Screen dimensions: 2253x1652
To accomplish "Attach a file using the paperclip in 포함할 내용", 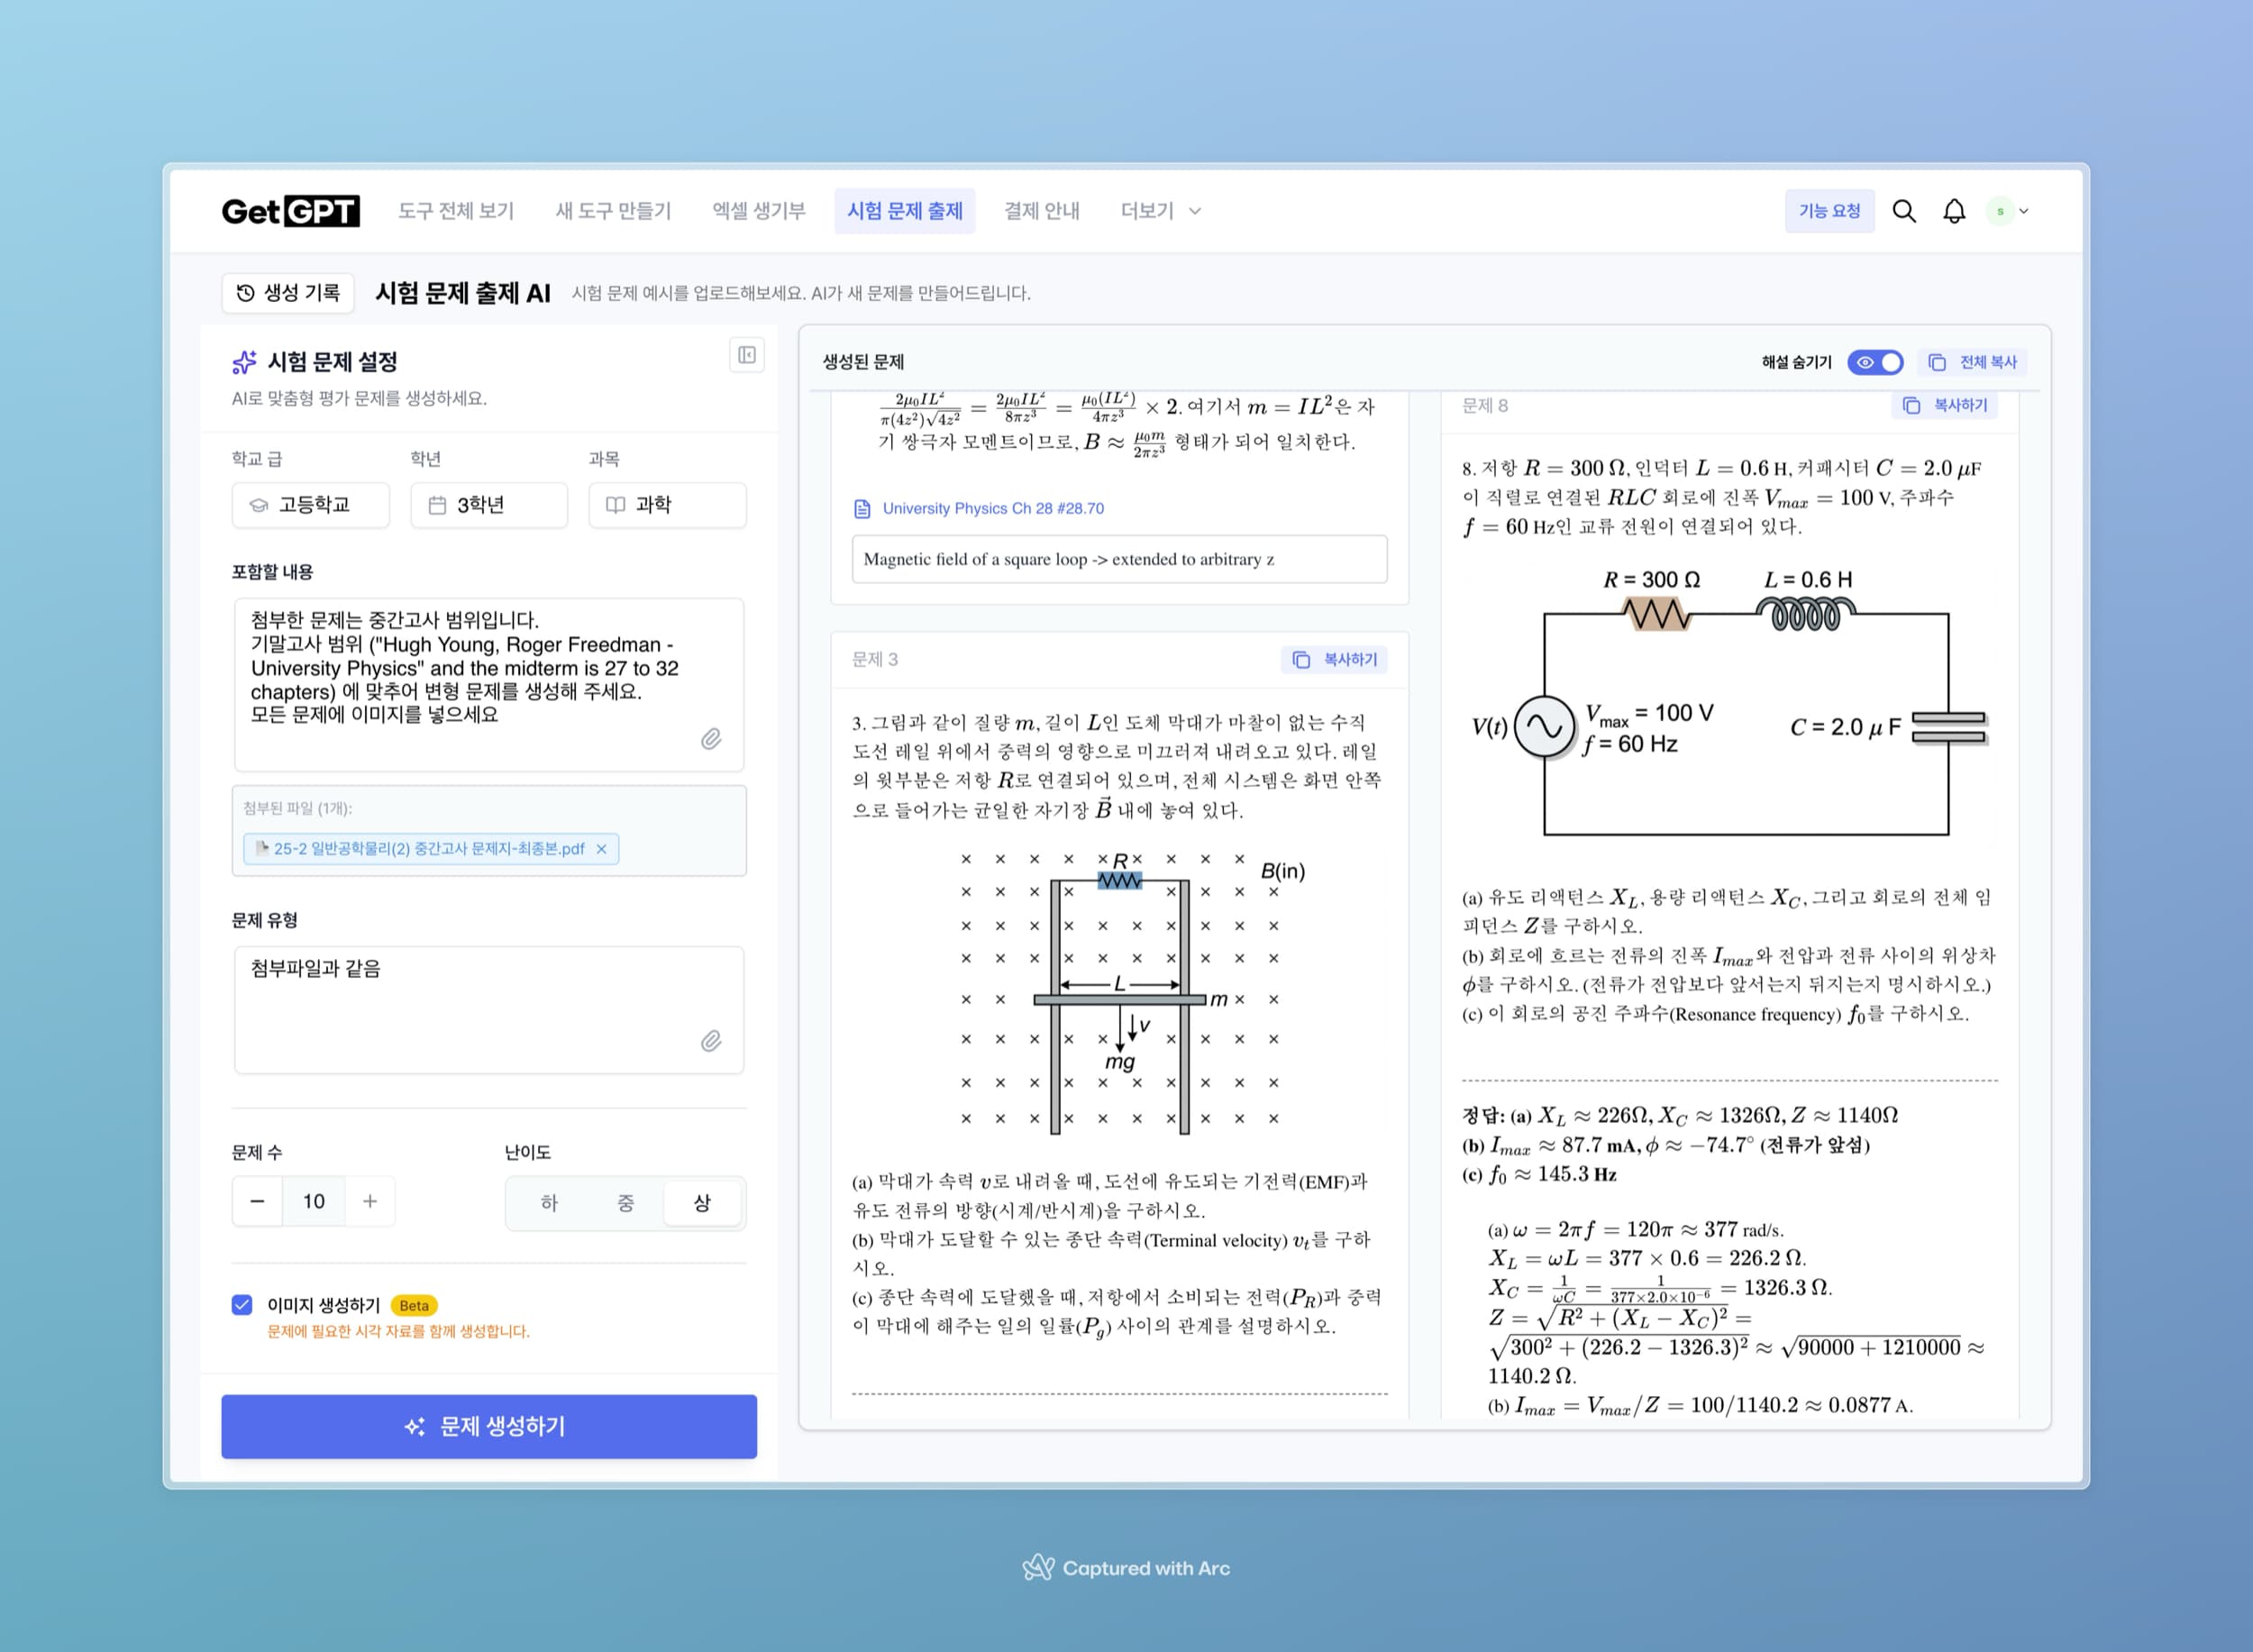I will (713, 740).
